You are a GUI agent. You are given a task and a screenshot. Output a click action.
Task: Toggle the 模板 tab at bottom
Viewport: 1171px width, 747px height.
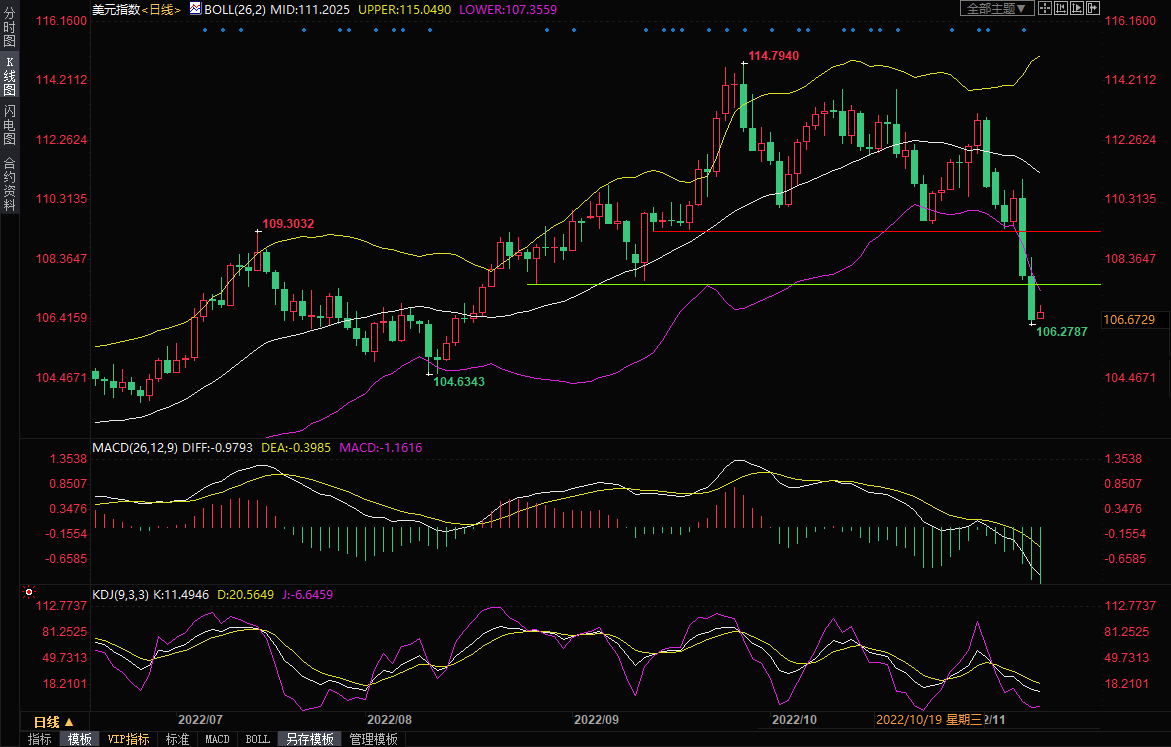(x=80, y=739)
